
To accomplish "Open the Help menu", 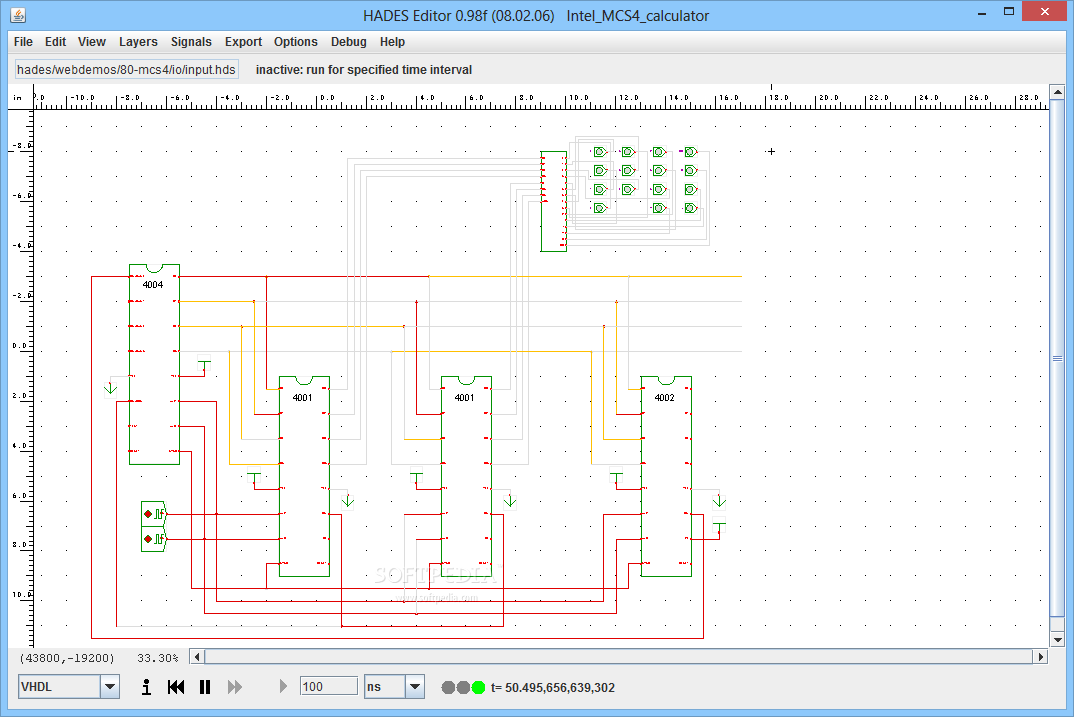I will (392, 42).
